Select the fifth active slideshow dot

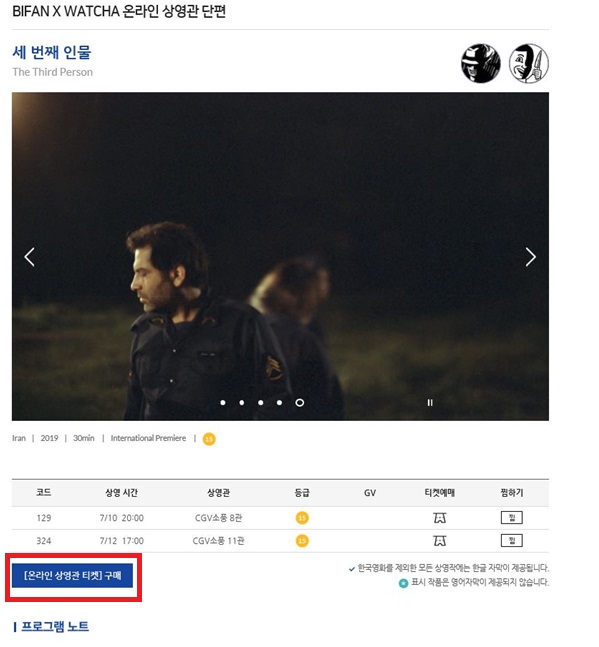300,402
